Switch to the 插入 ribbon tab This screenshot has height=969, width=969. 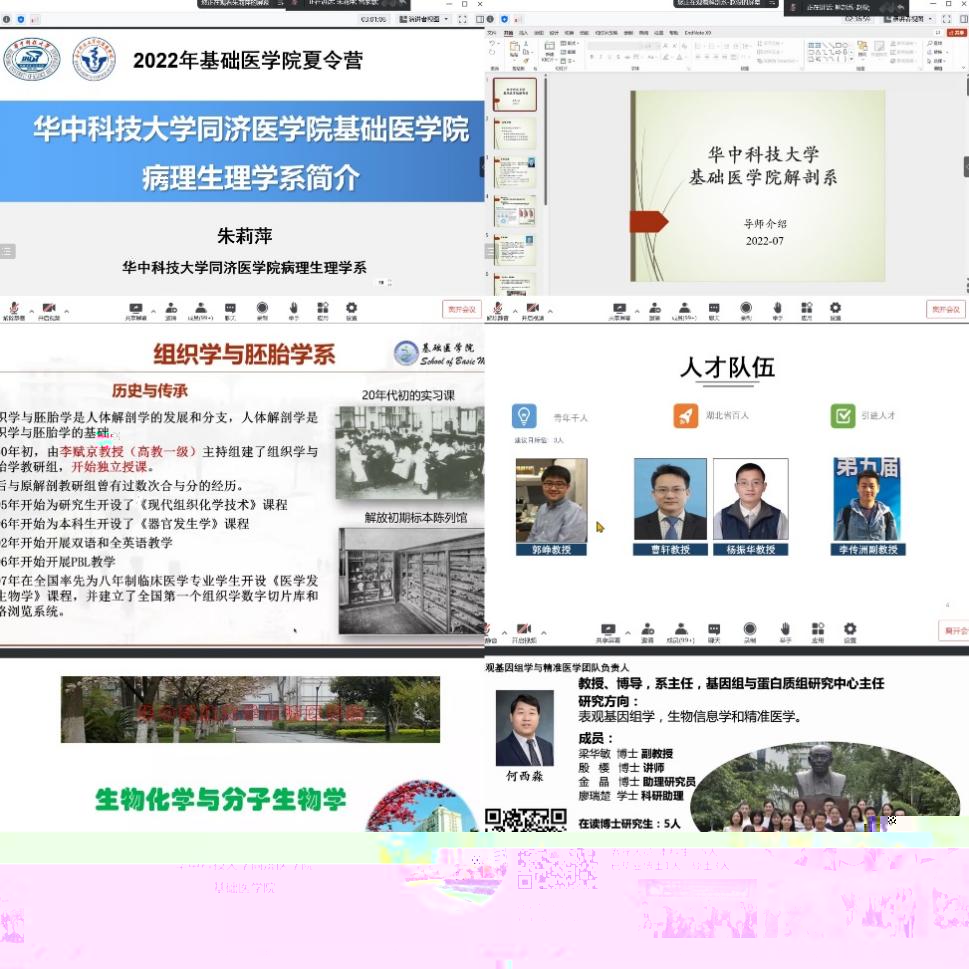pyautogui.click(x=523, y=33)
